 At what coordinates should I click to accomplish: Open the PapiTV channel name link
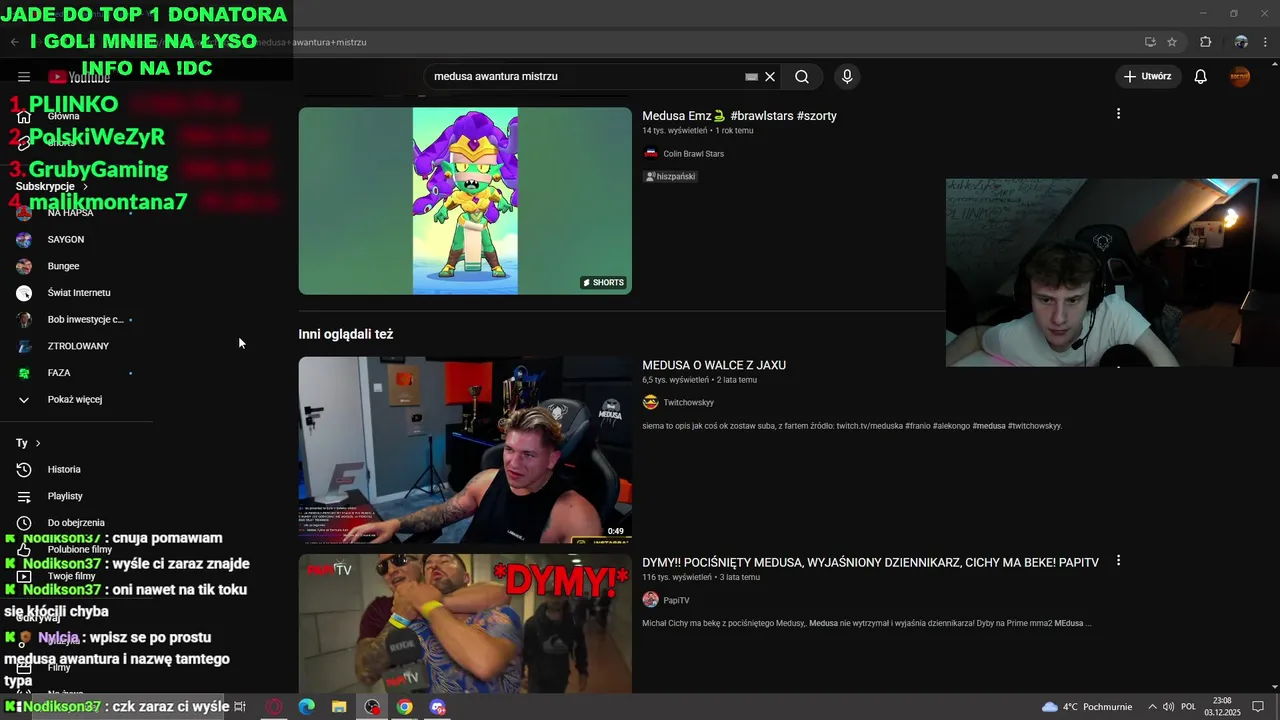tap(676, 600)
